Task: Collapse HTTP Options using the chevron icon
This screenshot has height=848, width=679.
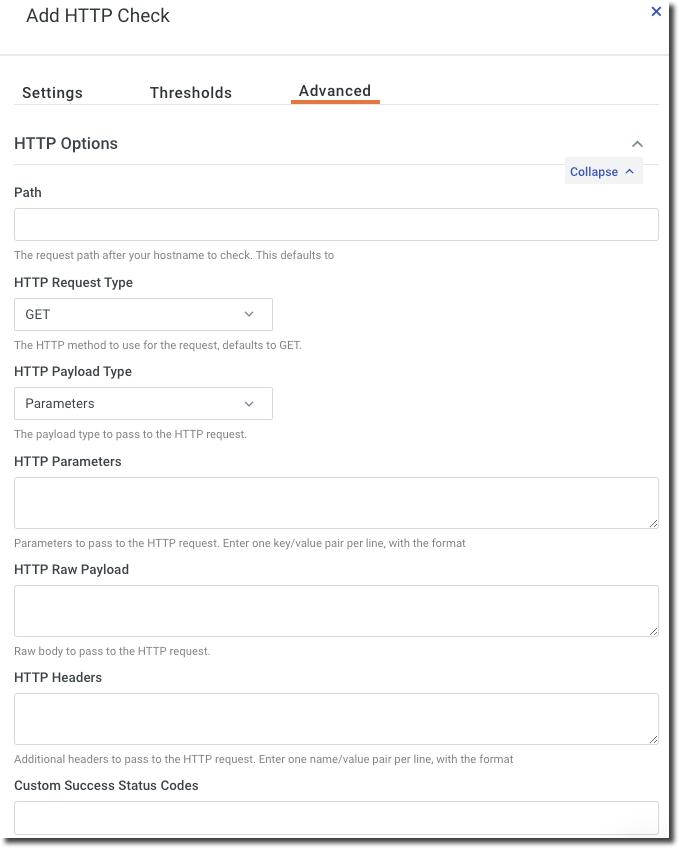Action: click(x=637, y=144)
